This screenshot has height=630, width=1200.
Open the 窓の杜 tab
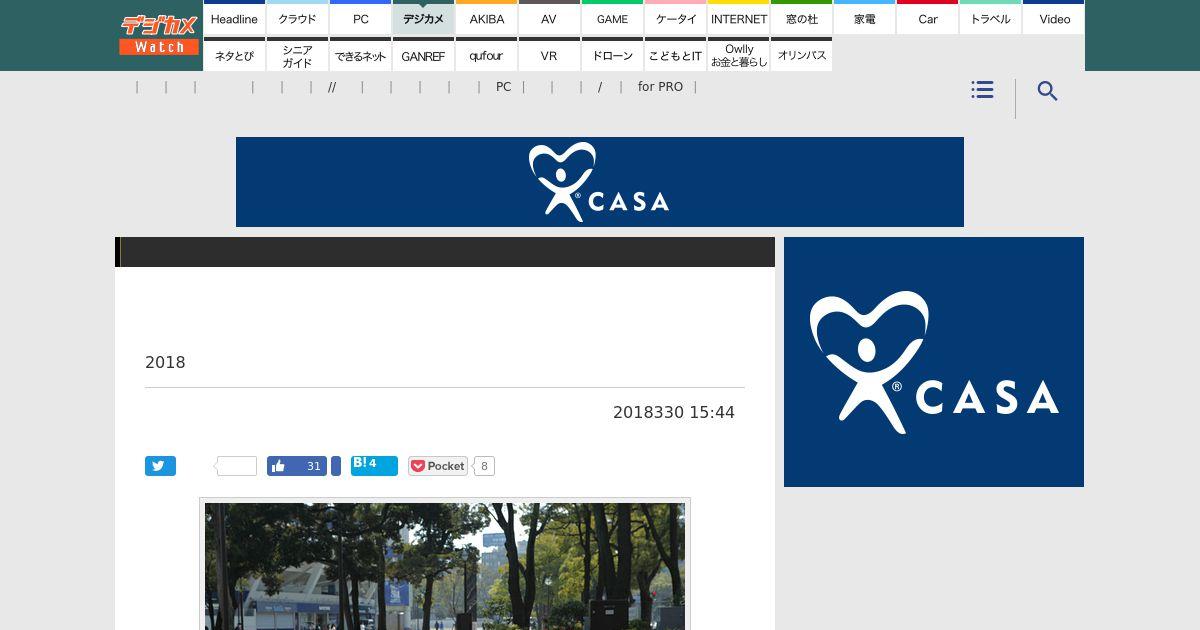[x=801, y=18]
